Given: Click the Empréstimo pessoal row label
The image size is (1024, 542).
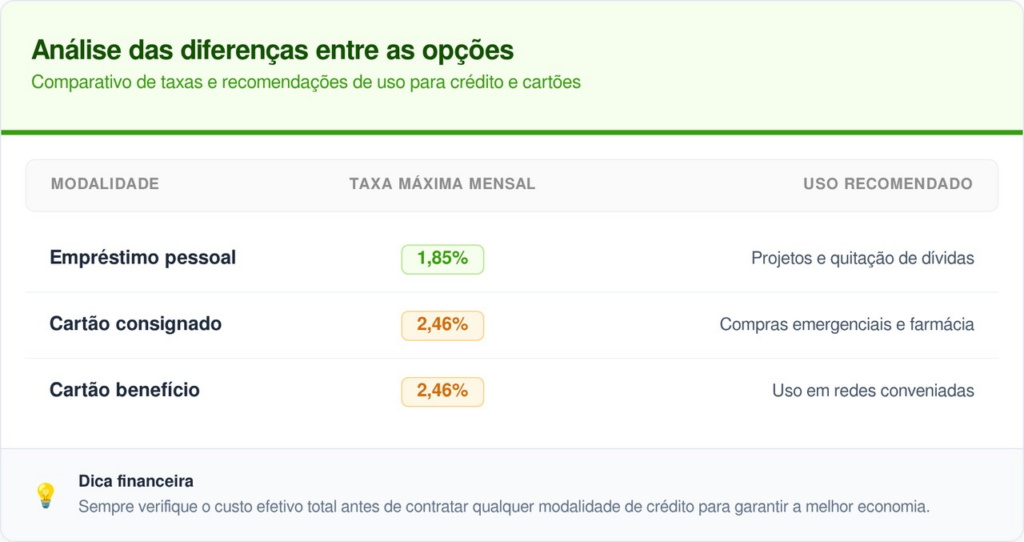Looking at the screenshot, I should coord(143,258).
